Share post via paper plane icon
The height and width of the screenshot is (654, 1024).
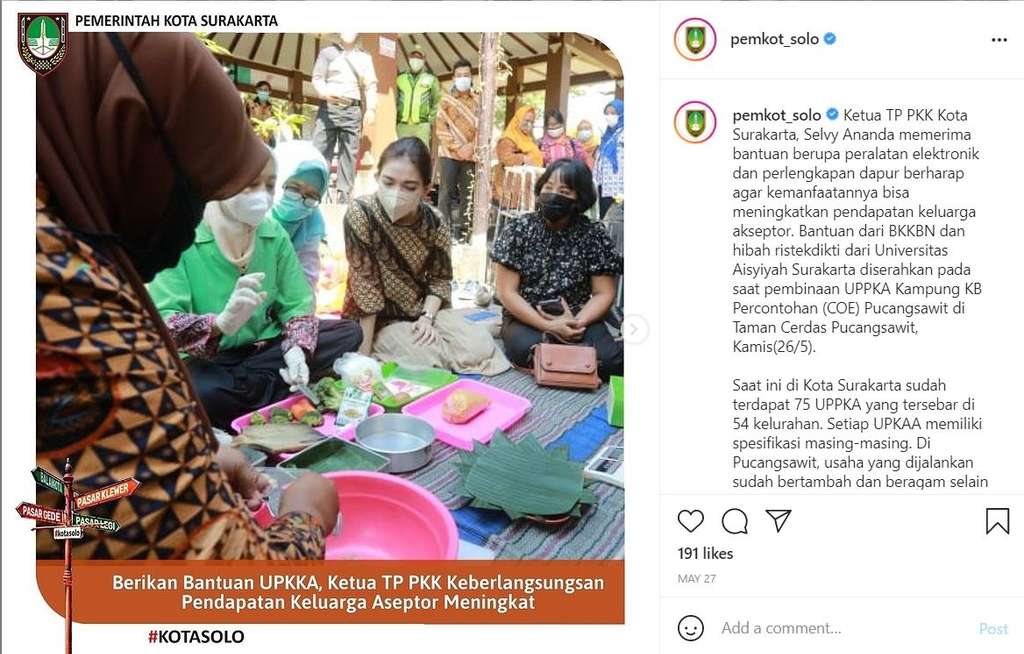[x=778, y=520]
